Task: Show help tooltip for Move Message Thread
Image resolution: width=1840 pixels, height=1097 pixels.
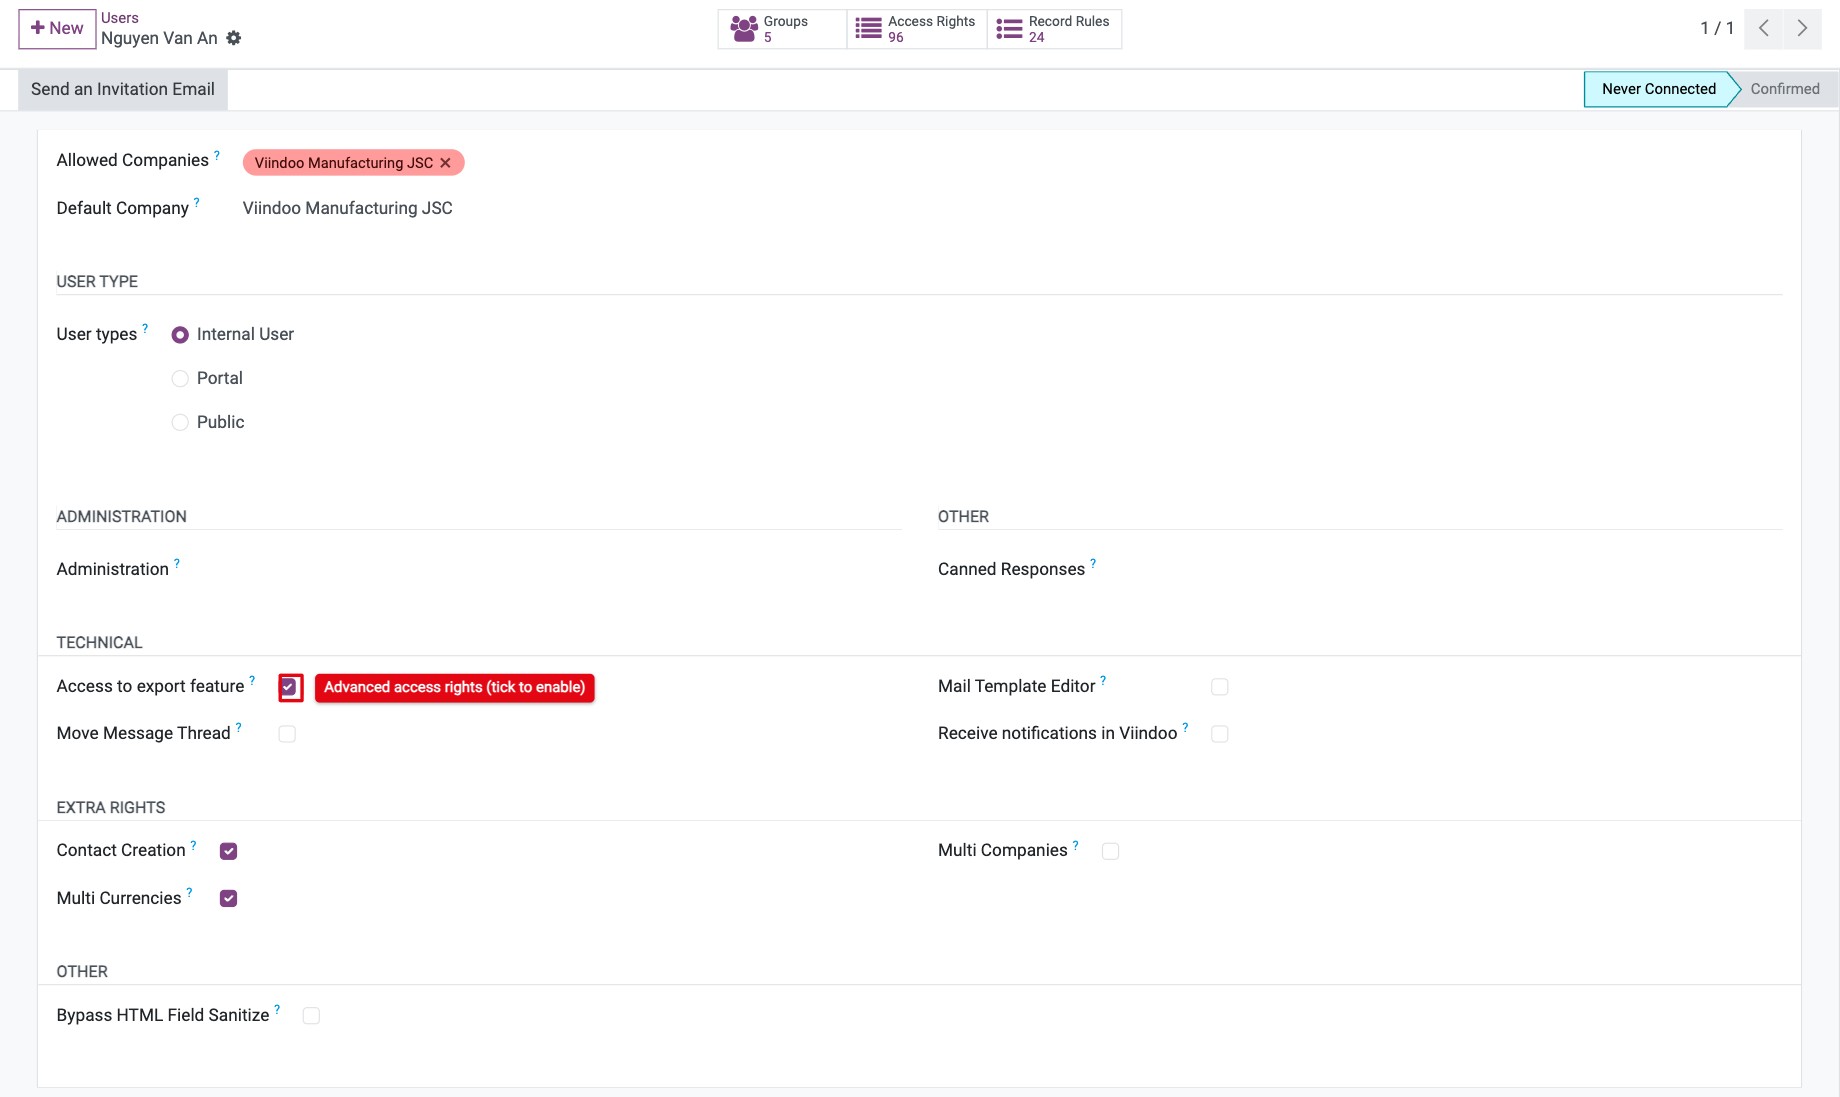Action: click(x=238, y=727)
